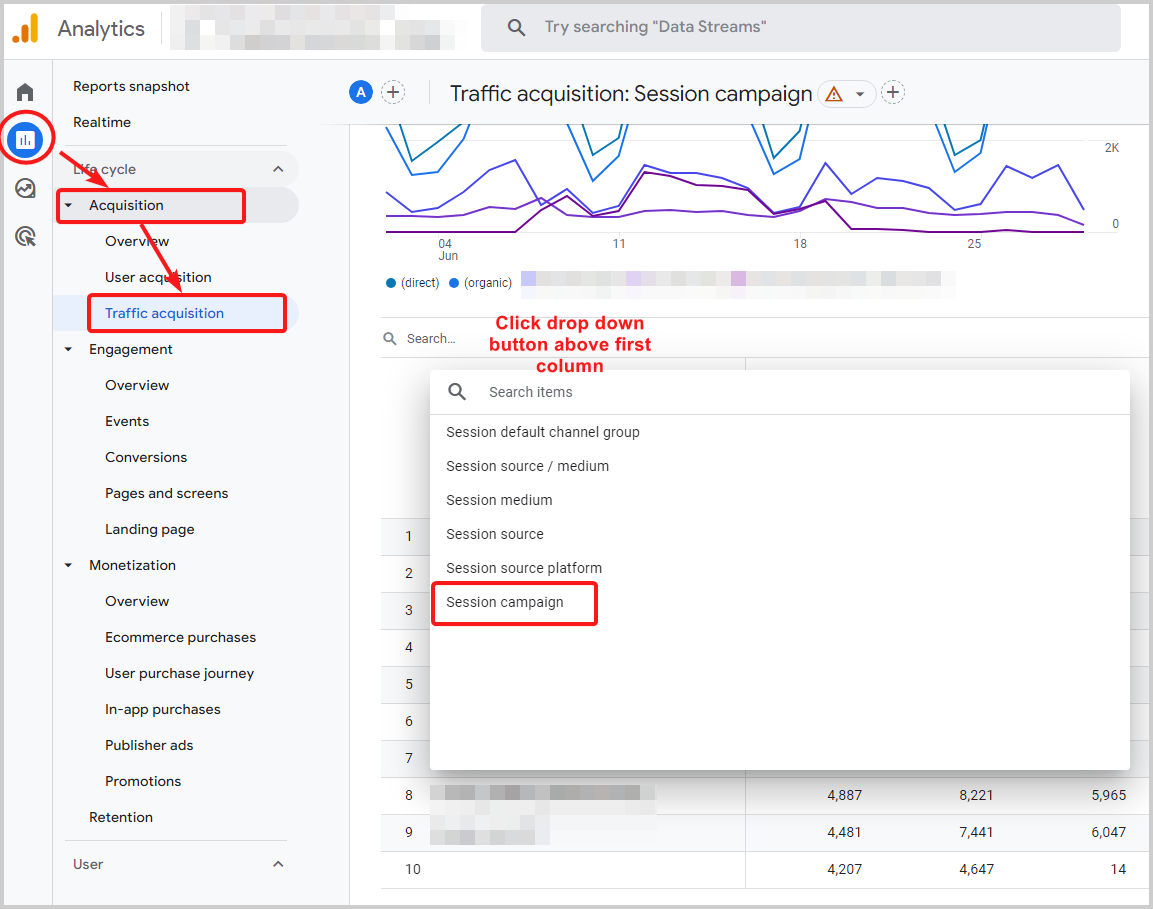
Task: Open Pages and screens report
Action: pyautogui.click(x=166, y=493)
